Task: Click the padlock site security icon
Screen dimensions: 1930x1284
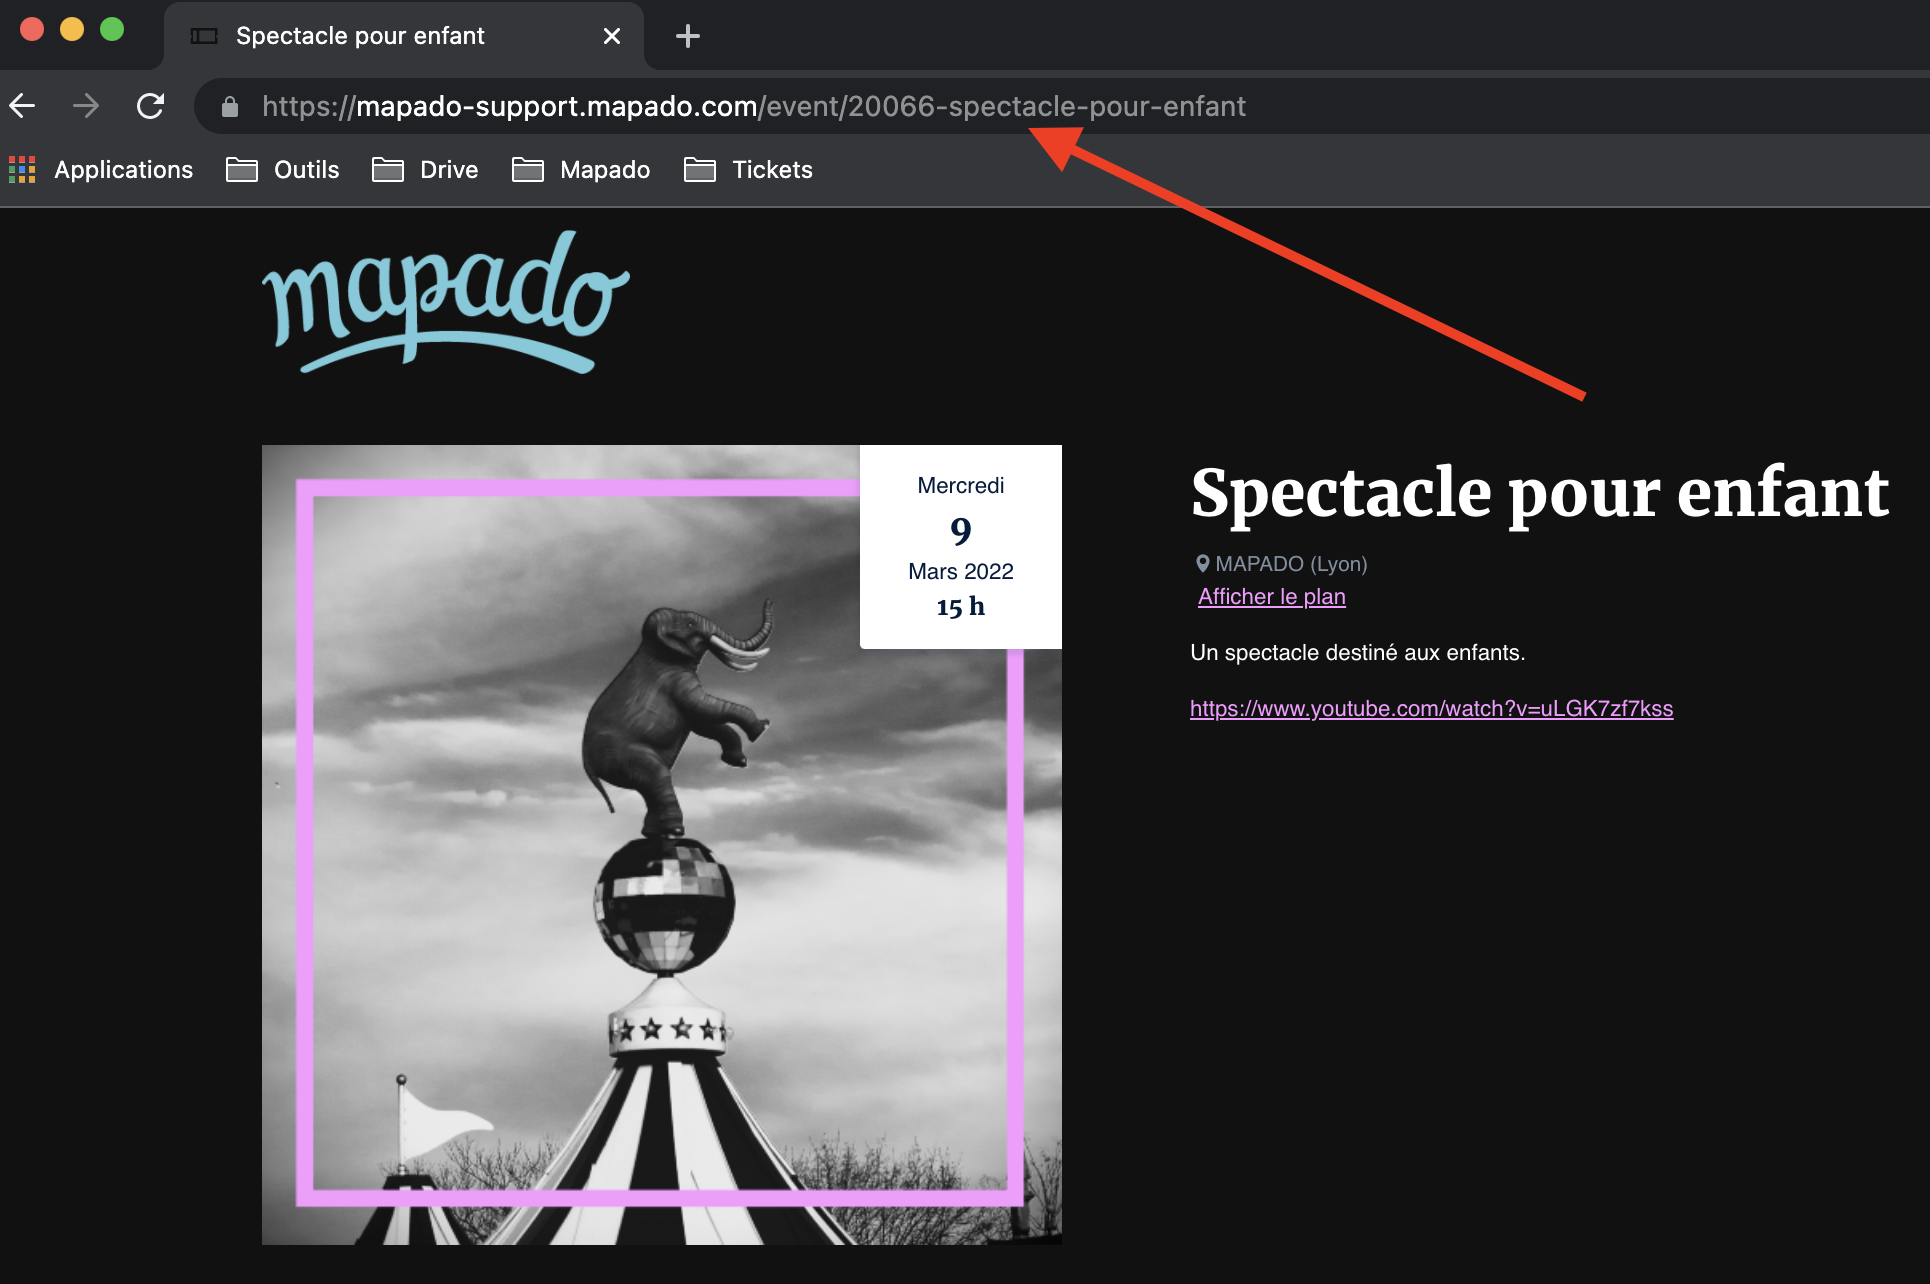Action: (x=230, y=107)
